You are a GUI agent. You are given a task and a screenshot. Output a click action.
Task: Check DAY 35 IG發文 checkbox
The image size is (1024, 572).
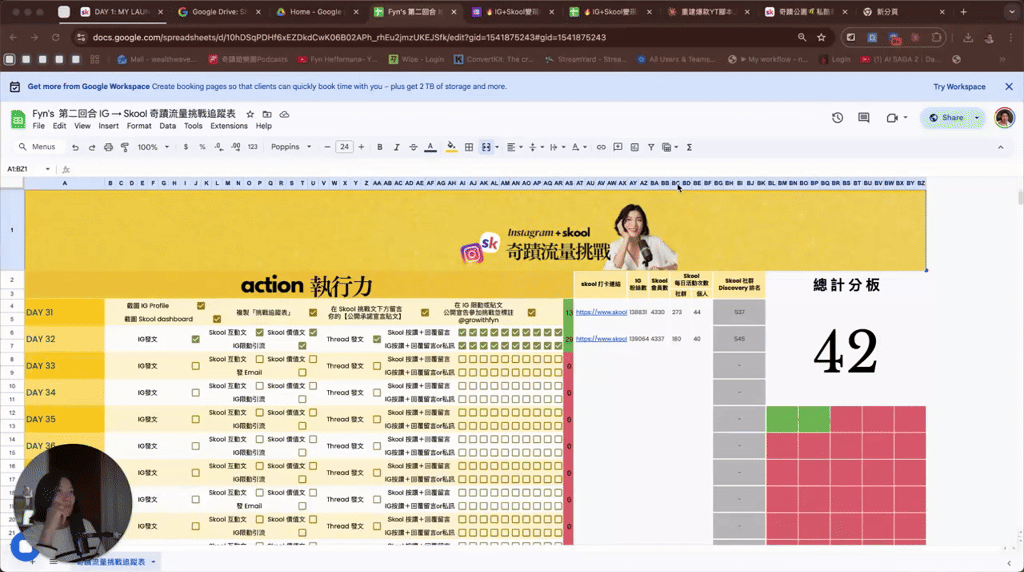click(x=195, y=419)
